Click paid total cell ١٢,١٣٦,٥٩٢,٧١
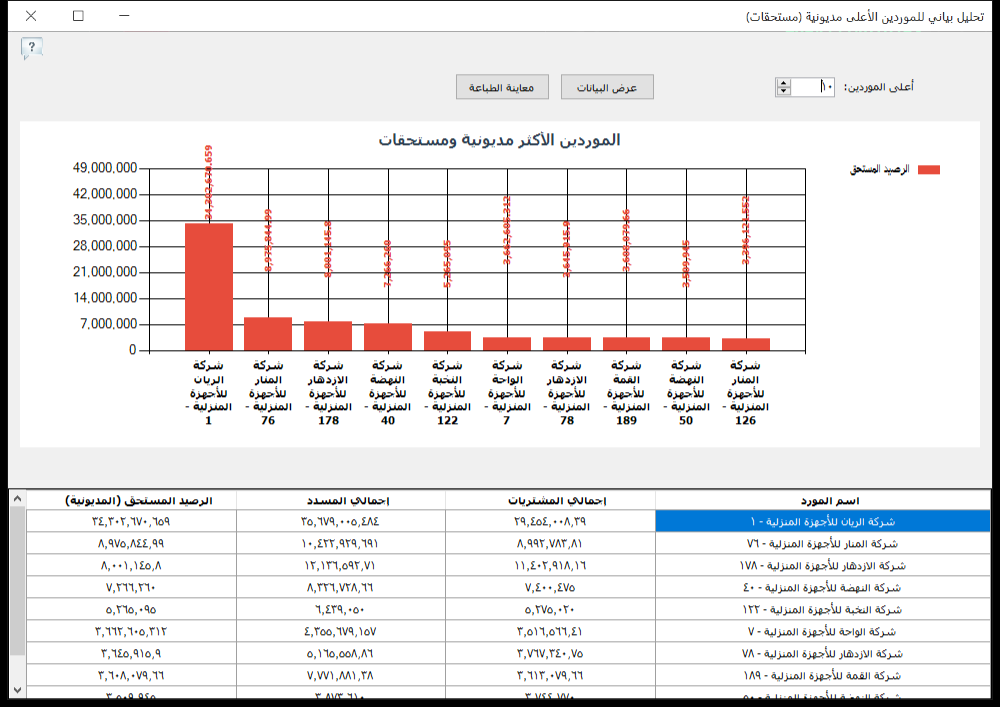This screenshot has width=1000, height=707. coord(341,565)
